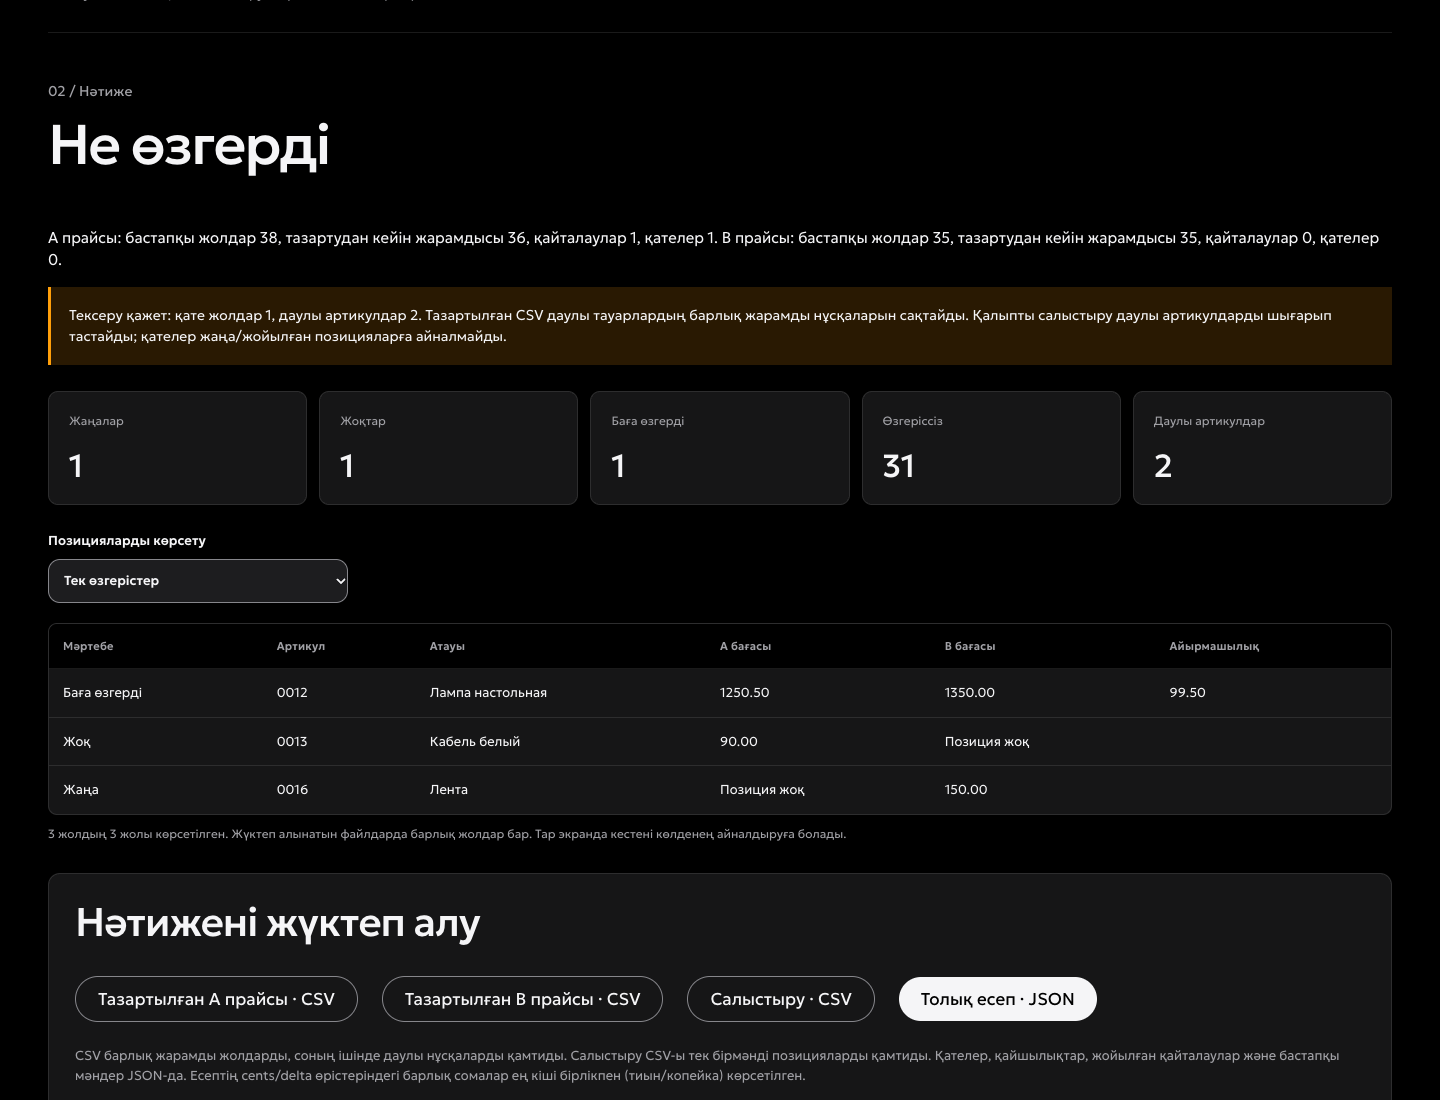
Task: Click the price '150.00'
Action: pyautogui.click(x=966, y=790)
